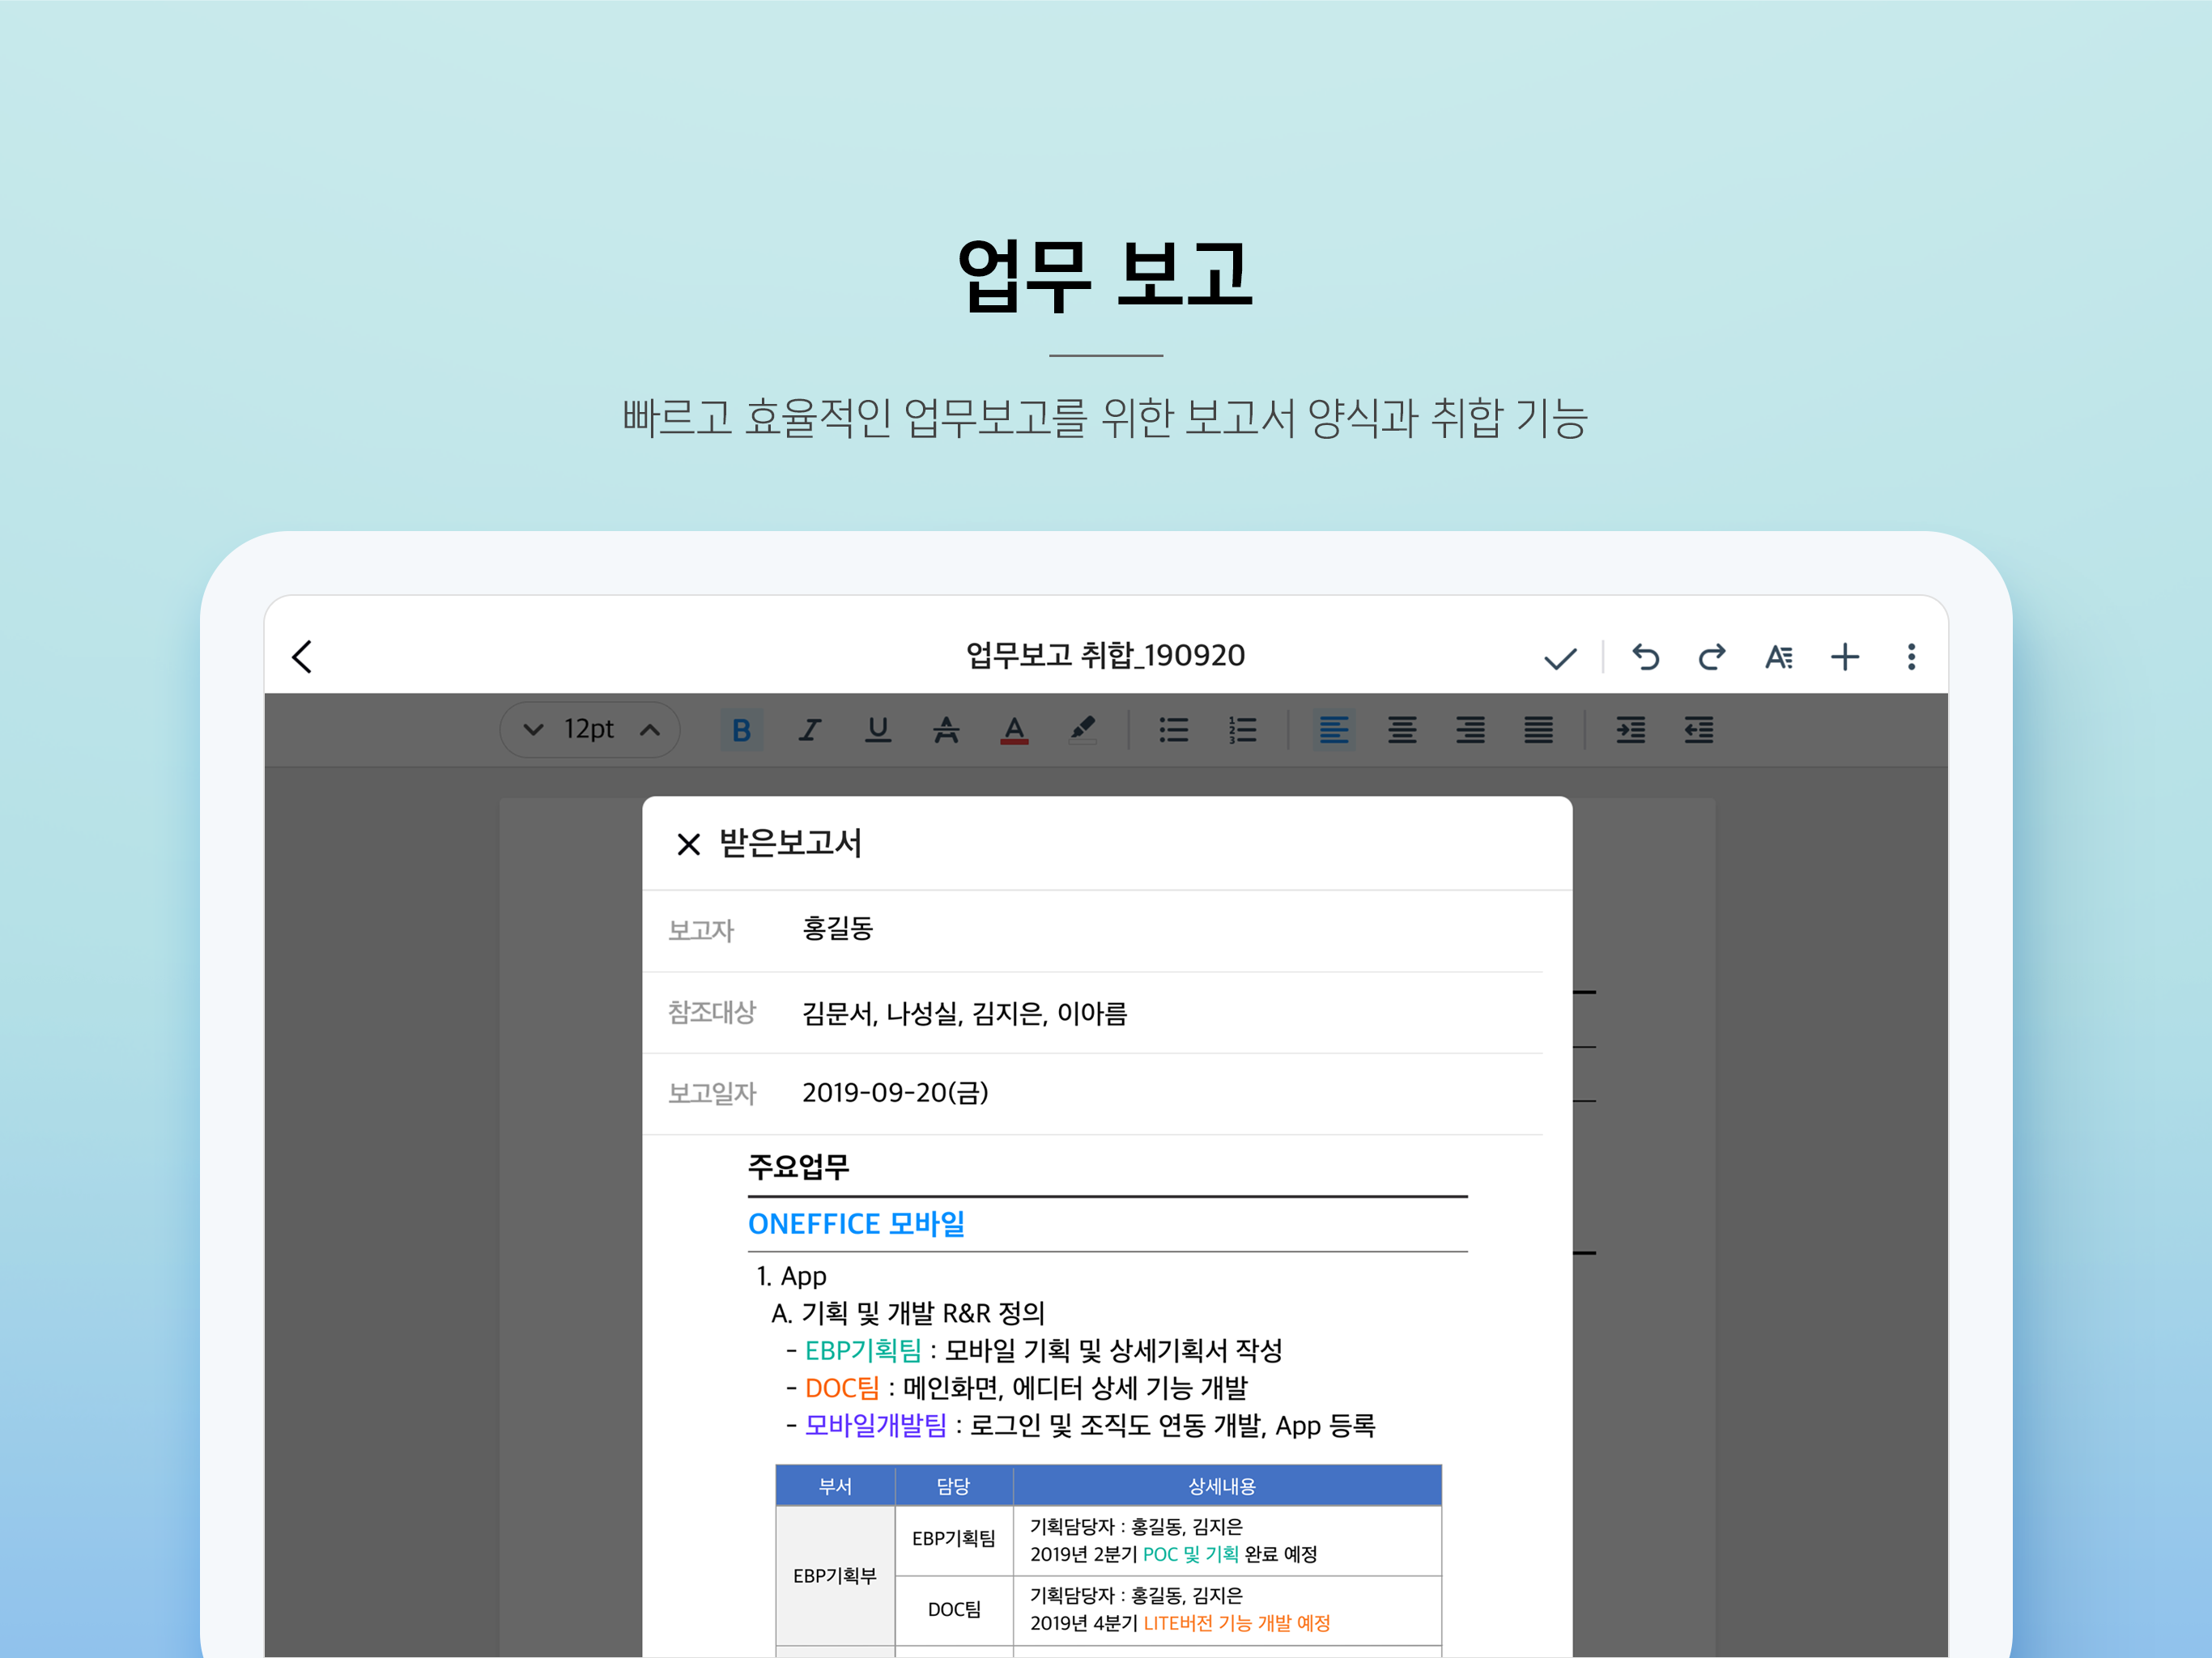Decrease paragraph indent
2212x1658 pixels.
pyautogui.click(x=1698, y=730)
